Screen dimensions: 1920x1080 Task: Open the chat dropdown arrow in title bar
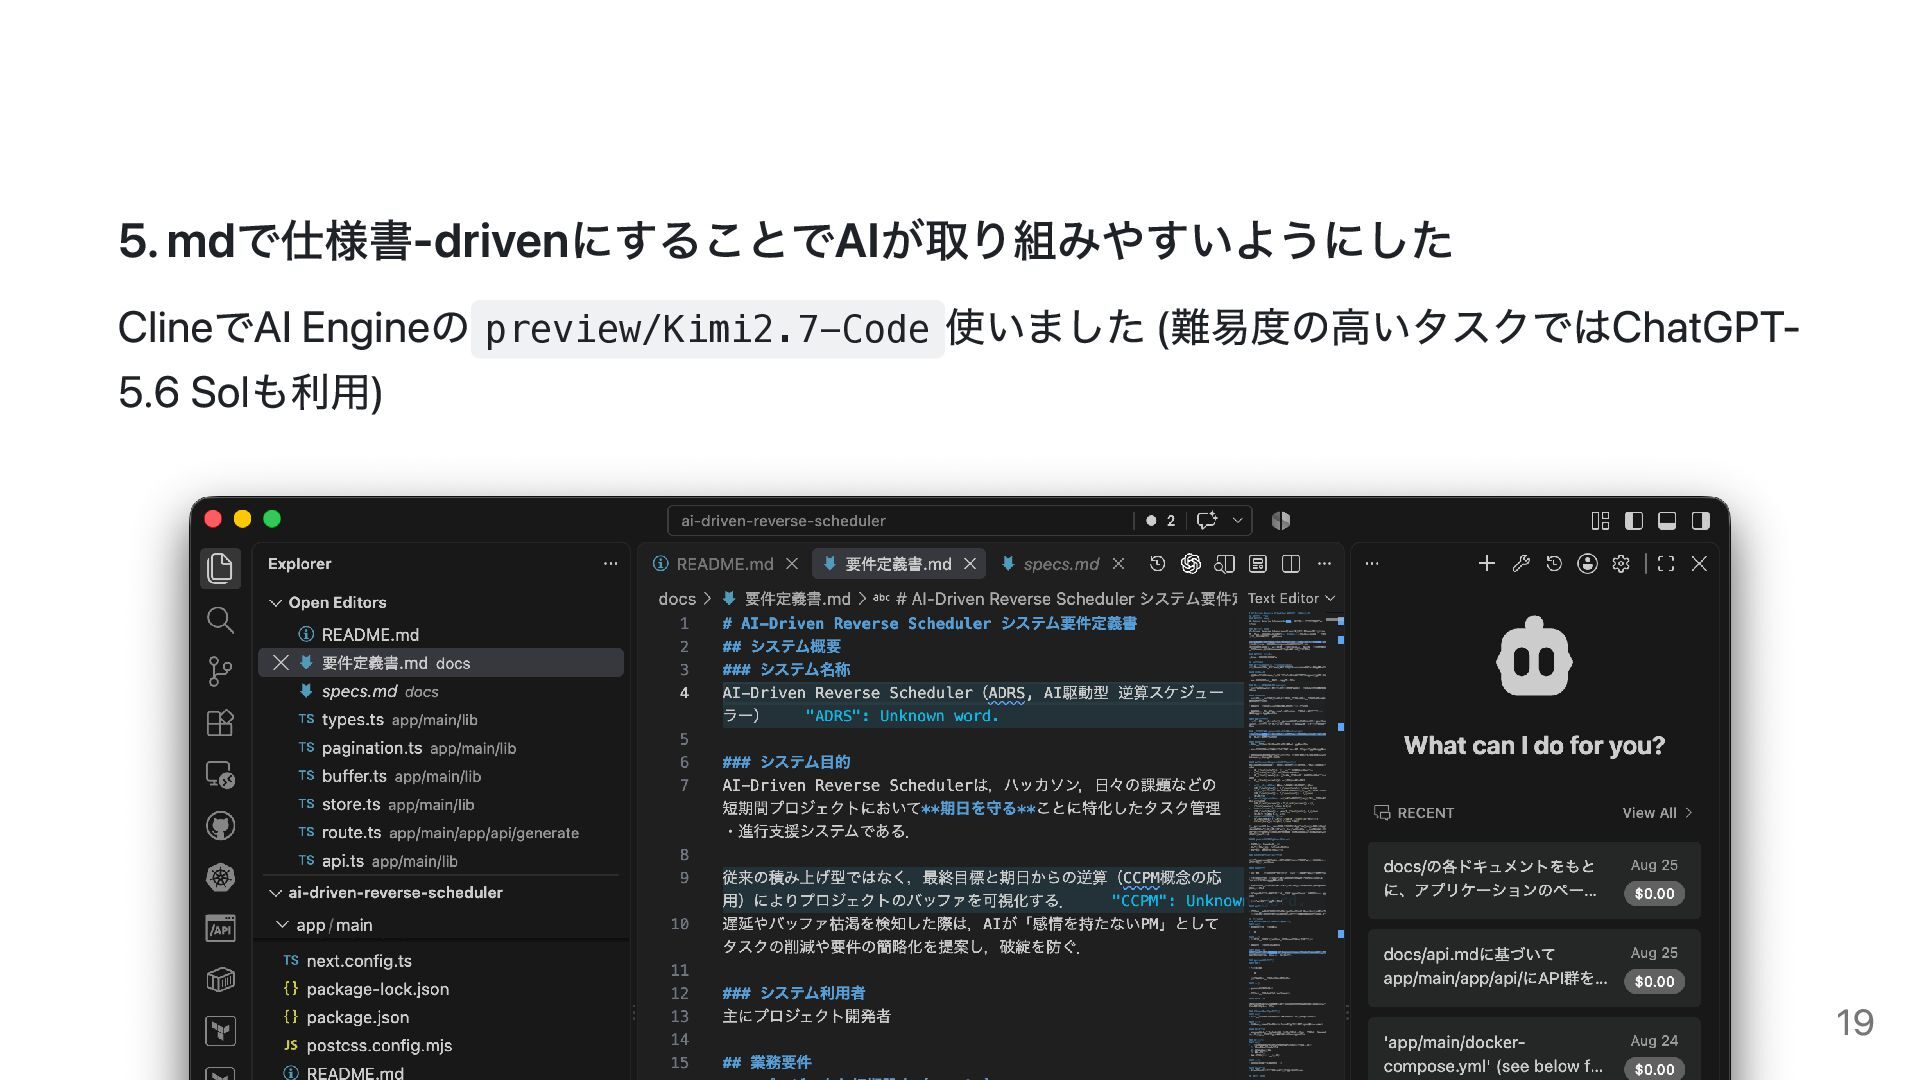tap(1237, 520)
